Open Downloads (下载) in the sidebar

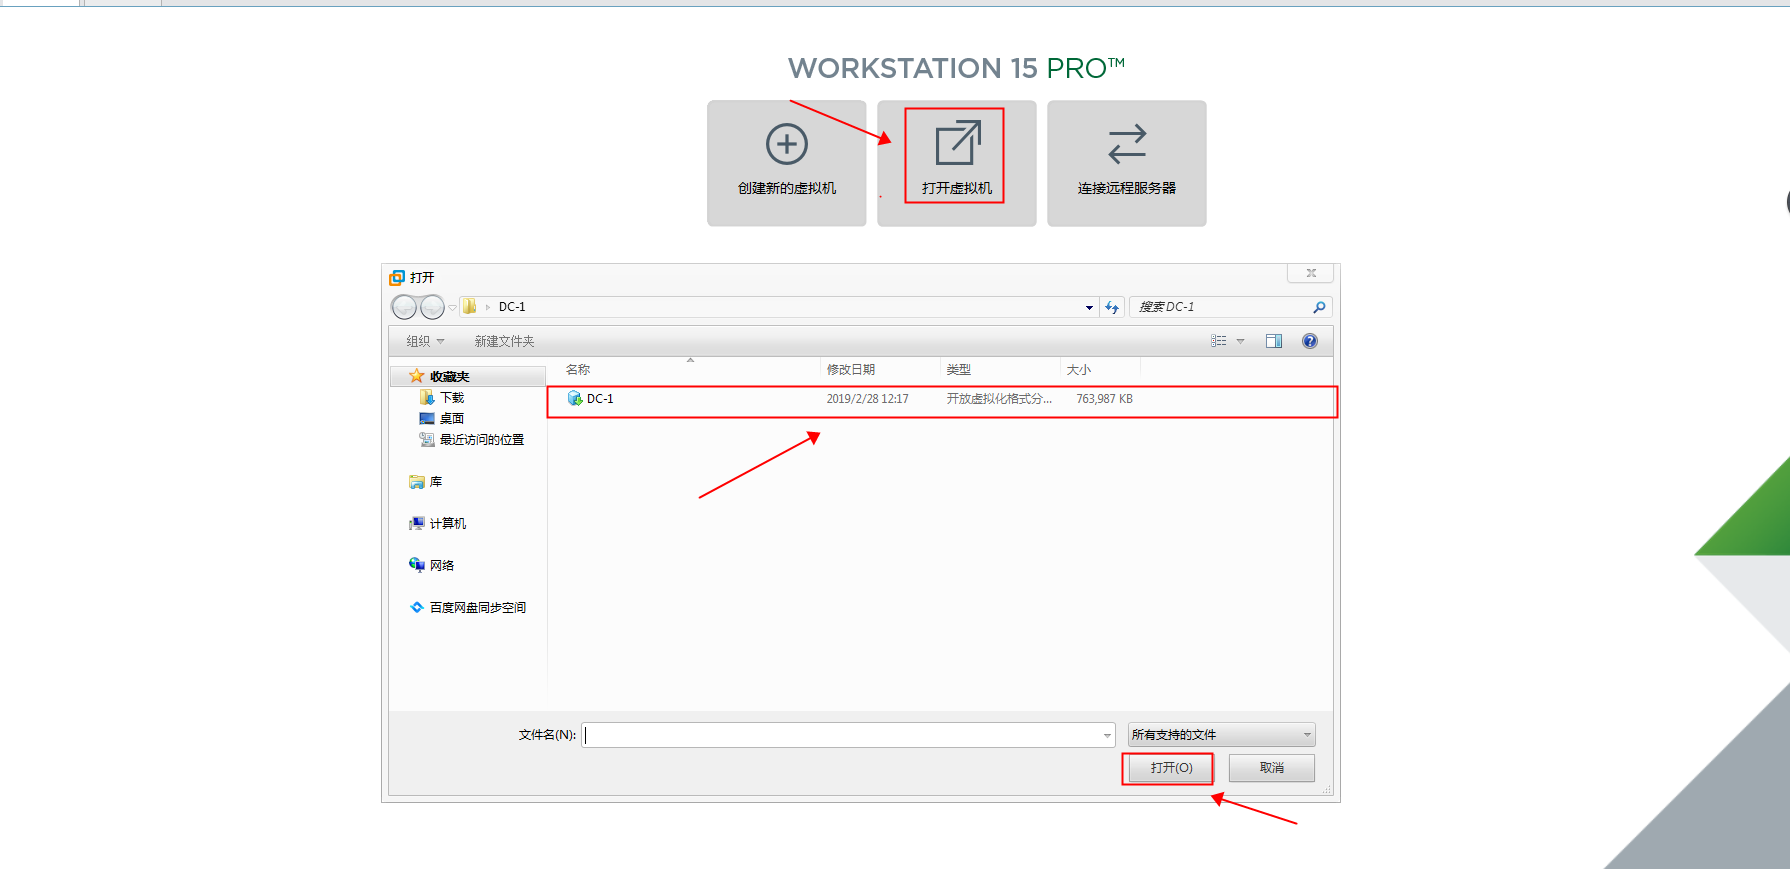(442, 398)
